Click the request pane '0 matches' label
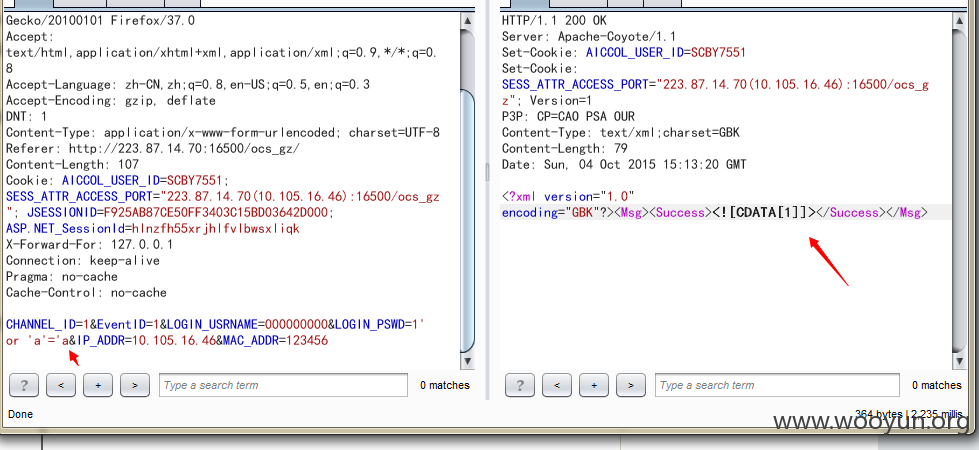Image resolution: width=979 pixels, height=450 pixels. 445,385
